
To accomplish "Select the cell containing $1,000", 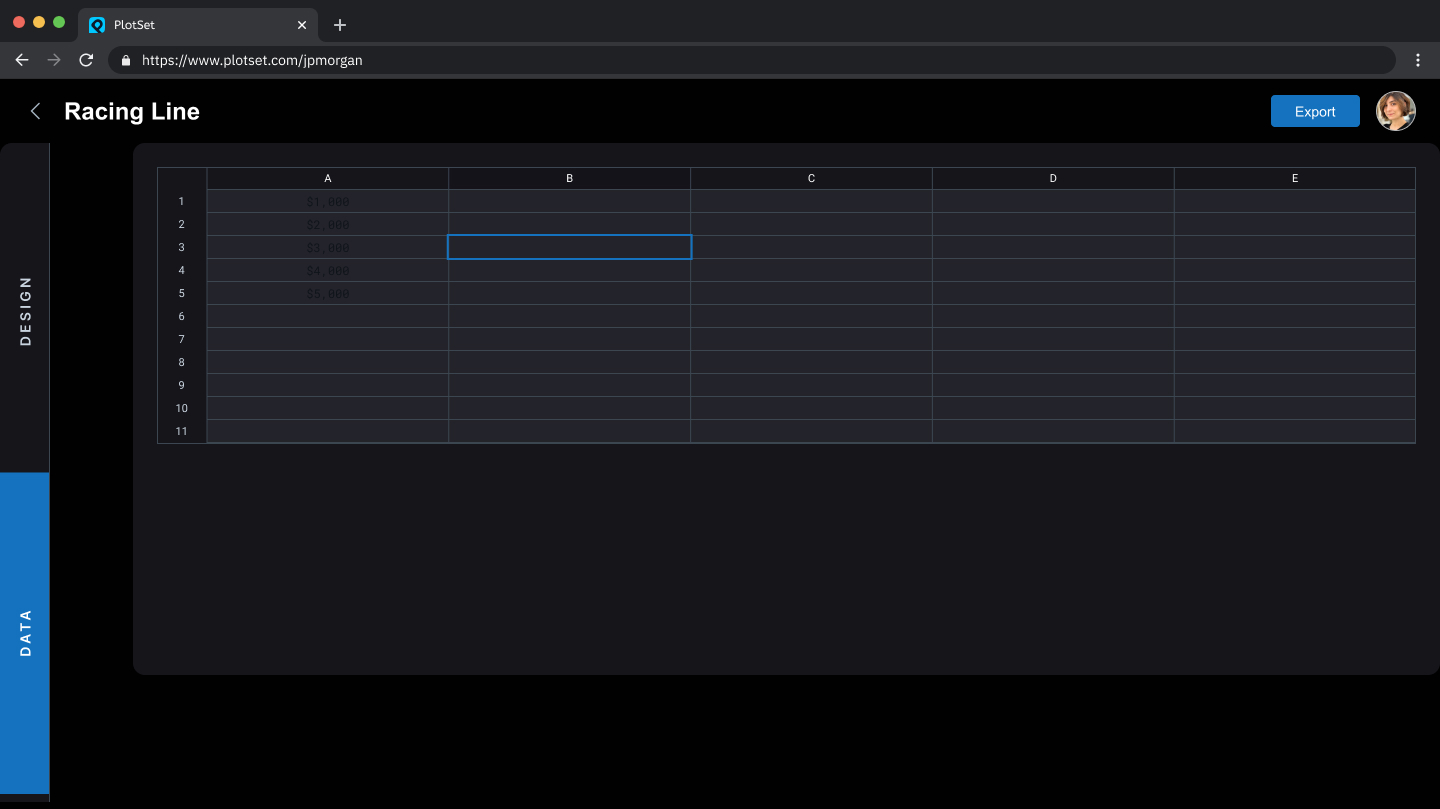I will pyautogui.click(x=327, y=200).
